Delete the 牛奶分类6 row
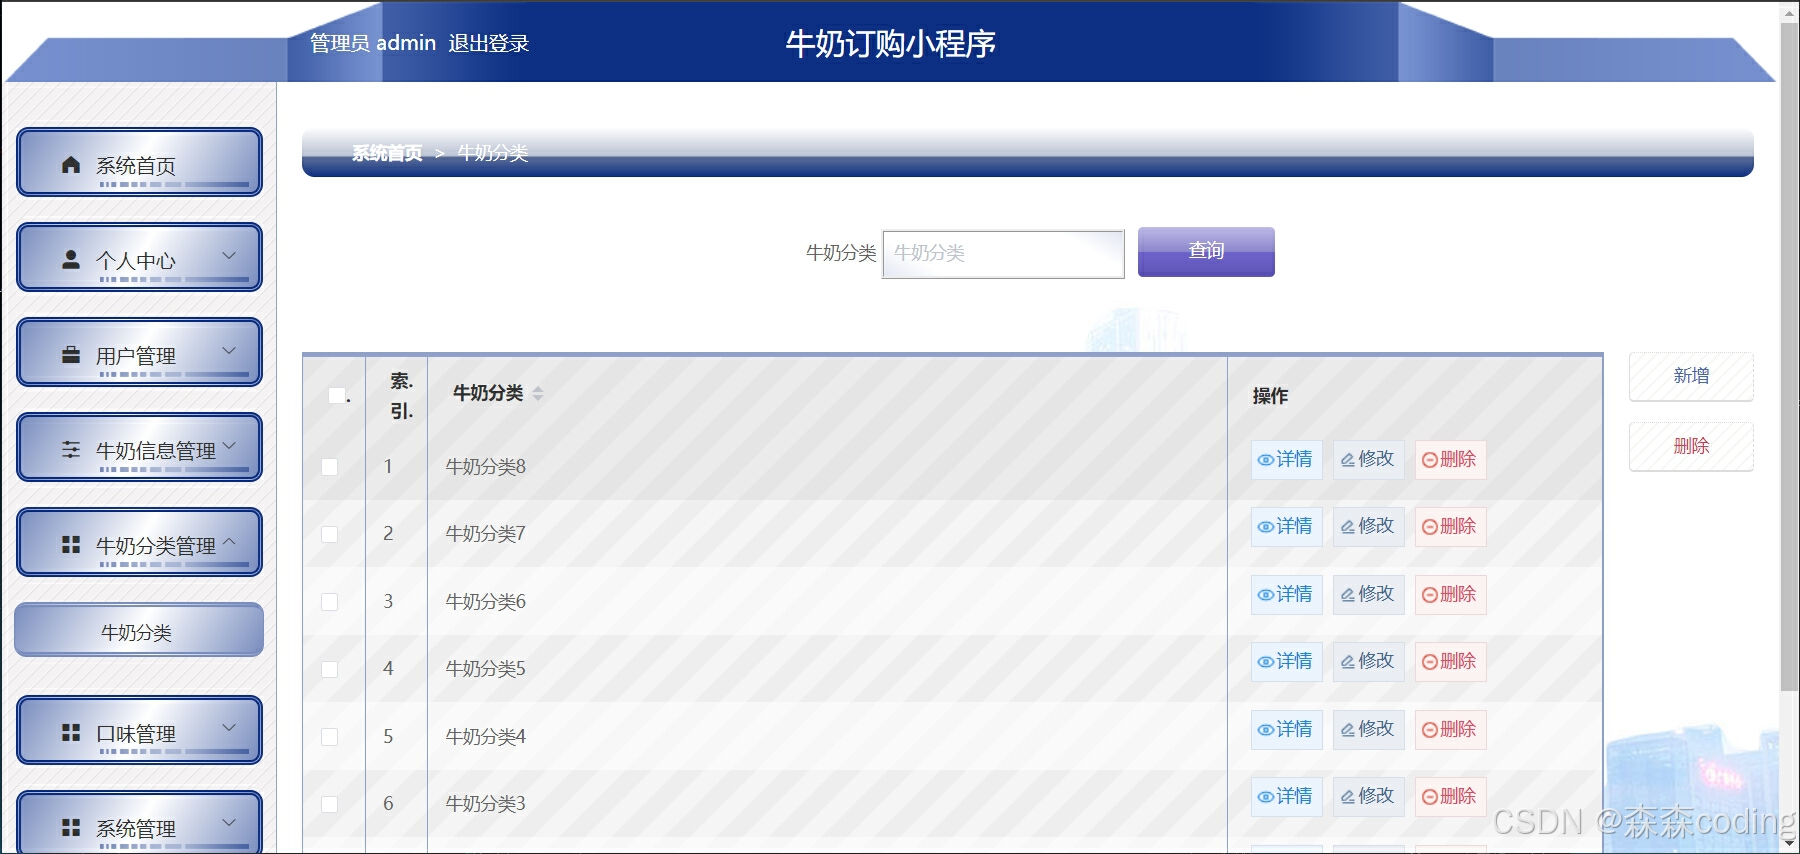The image size is (1800, 854). point(1450,594)
